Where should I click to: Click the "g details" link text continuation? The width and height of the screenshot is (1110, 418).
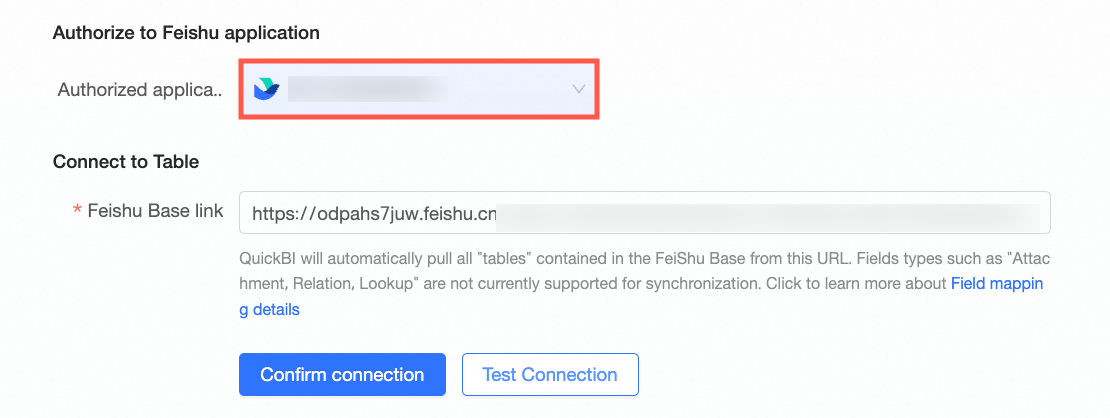(269, 310)
